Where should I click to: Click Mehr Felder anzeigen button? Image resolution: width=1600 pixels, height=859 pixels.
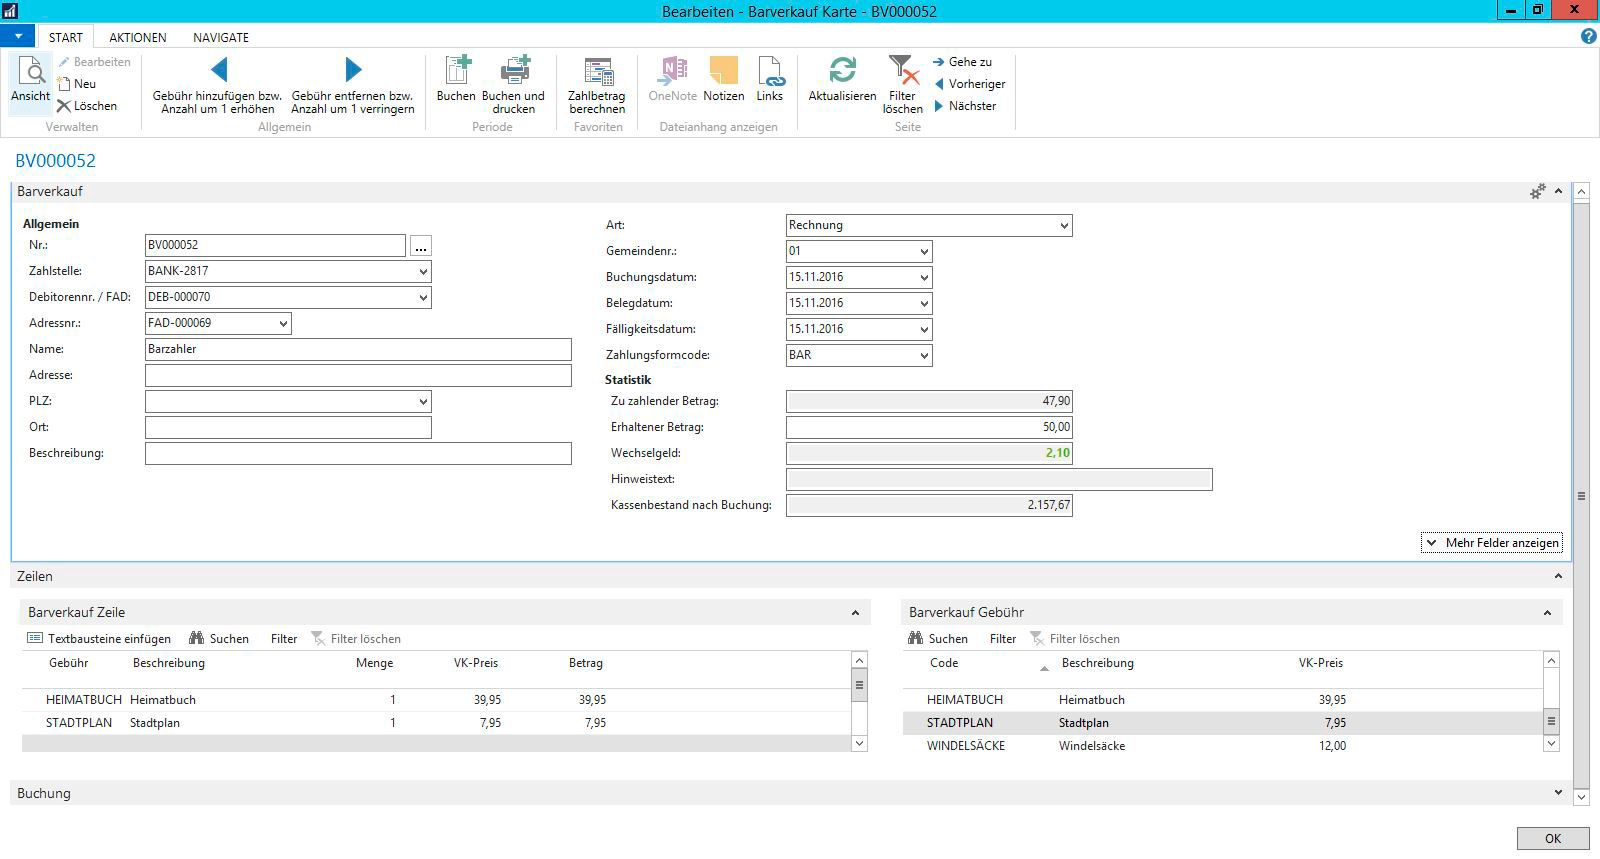[1492, 543]
